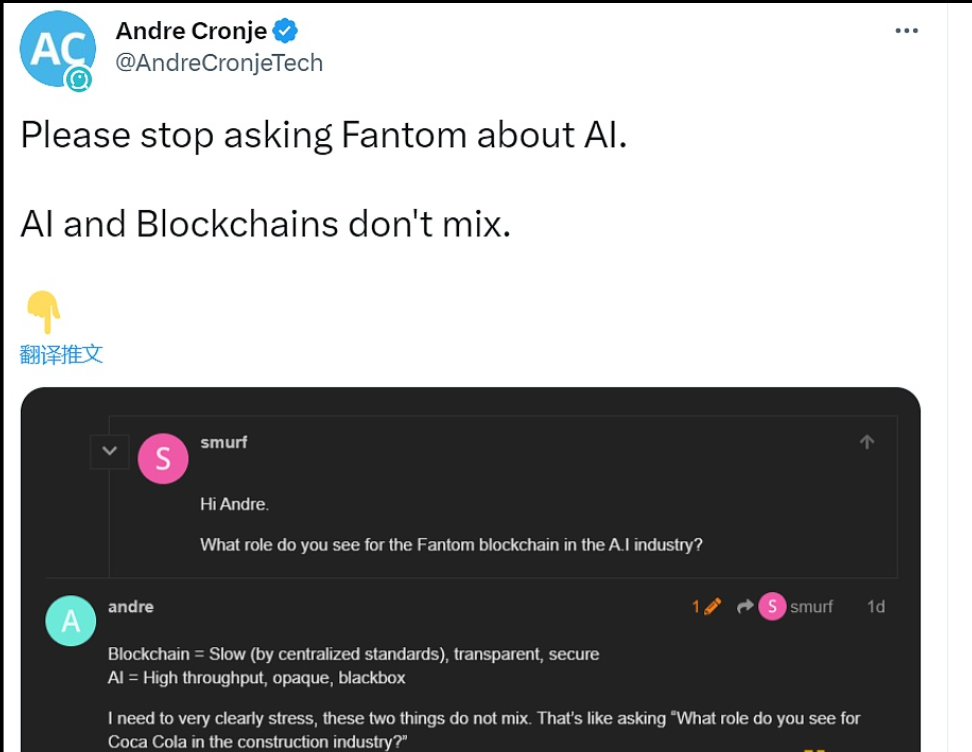This screenshot has height=752, width=972.
Task: Click the tweet text about Fantom and AI
Action: click(324, 135)
